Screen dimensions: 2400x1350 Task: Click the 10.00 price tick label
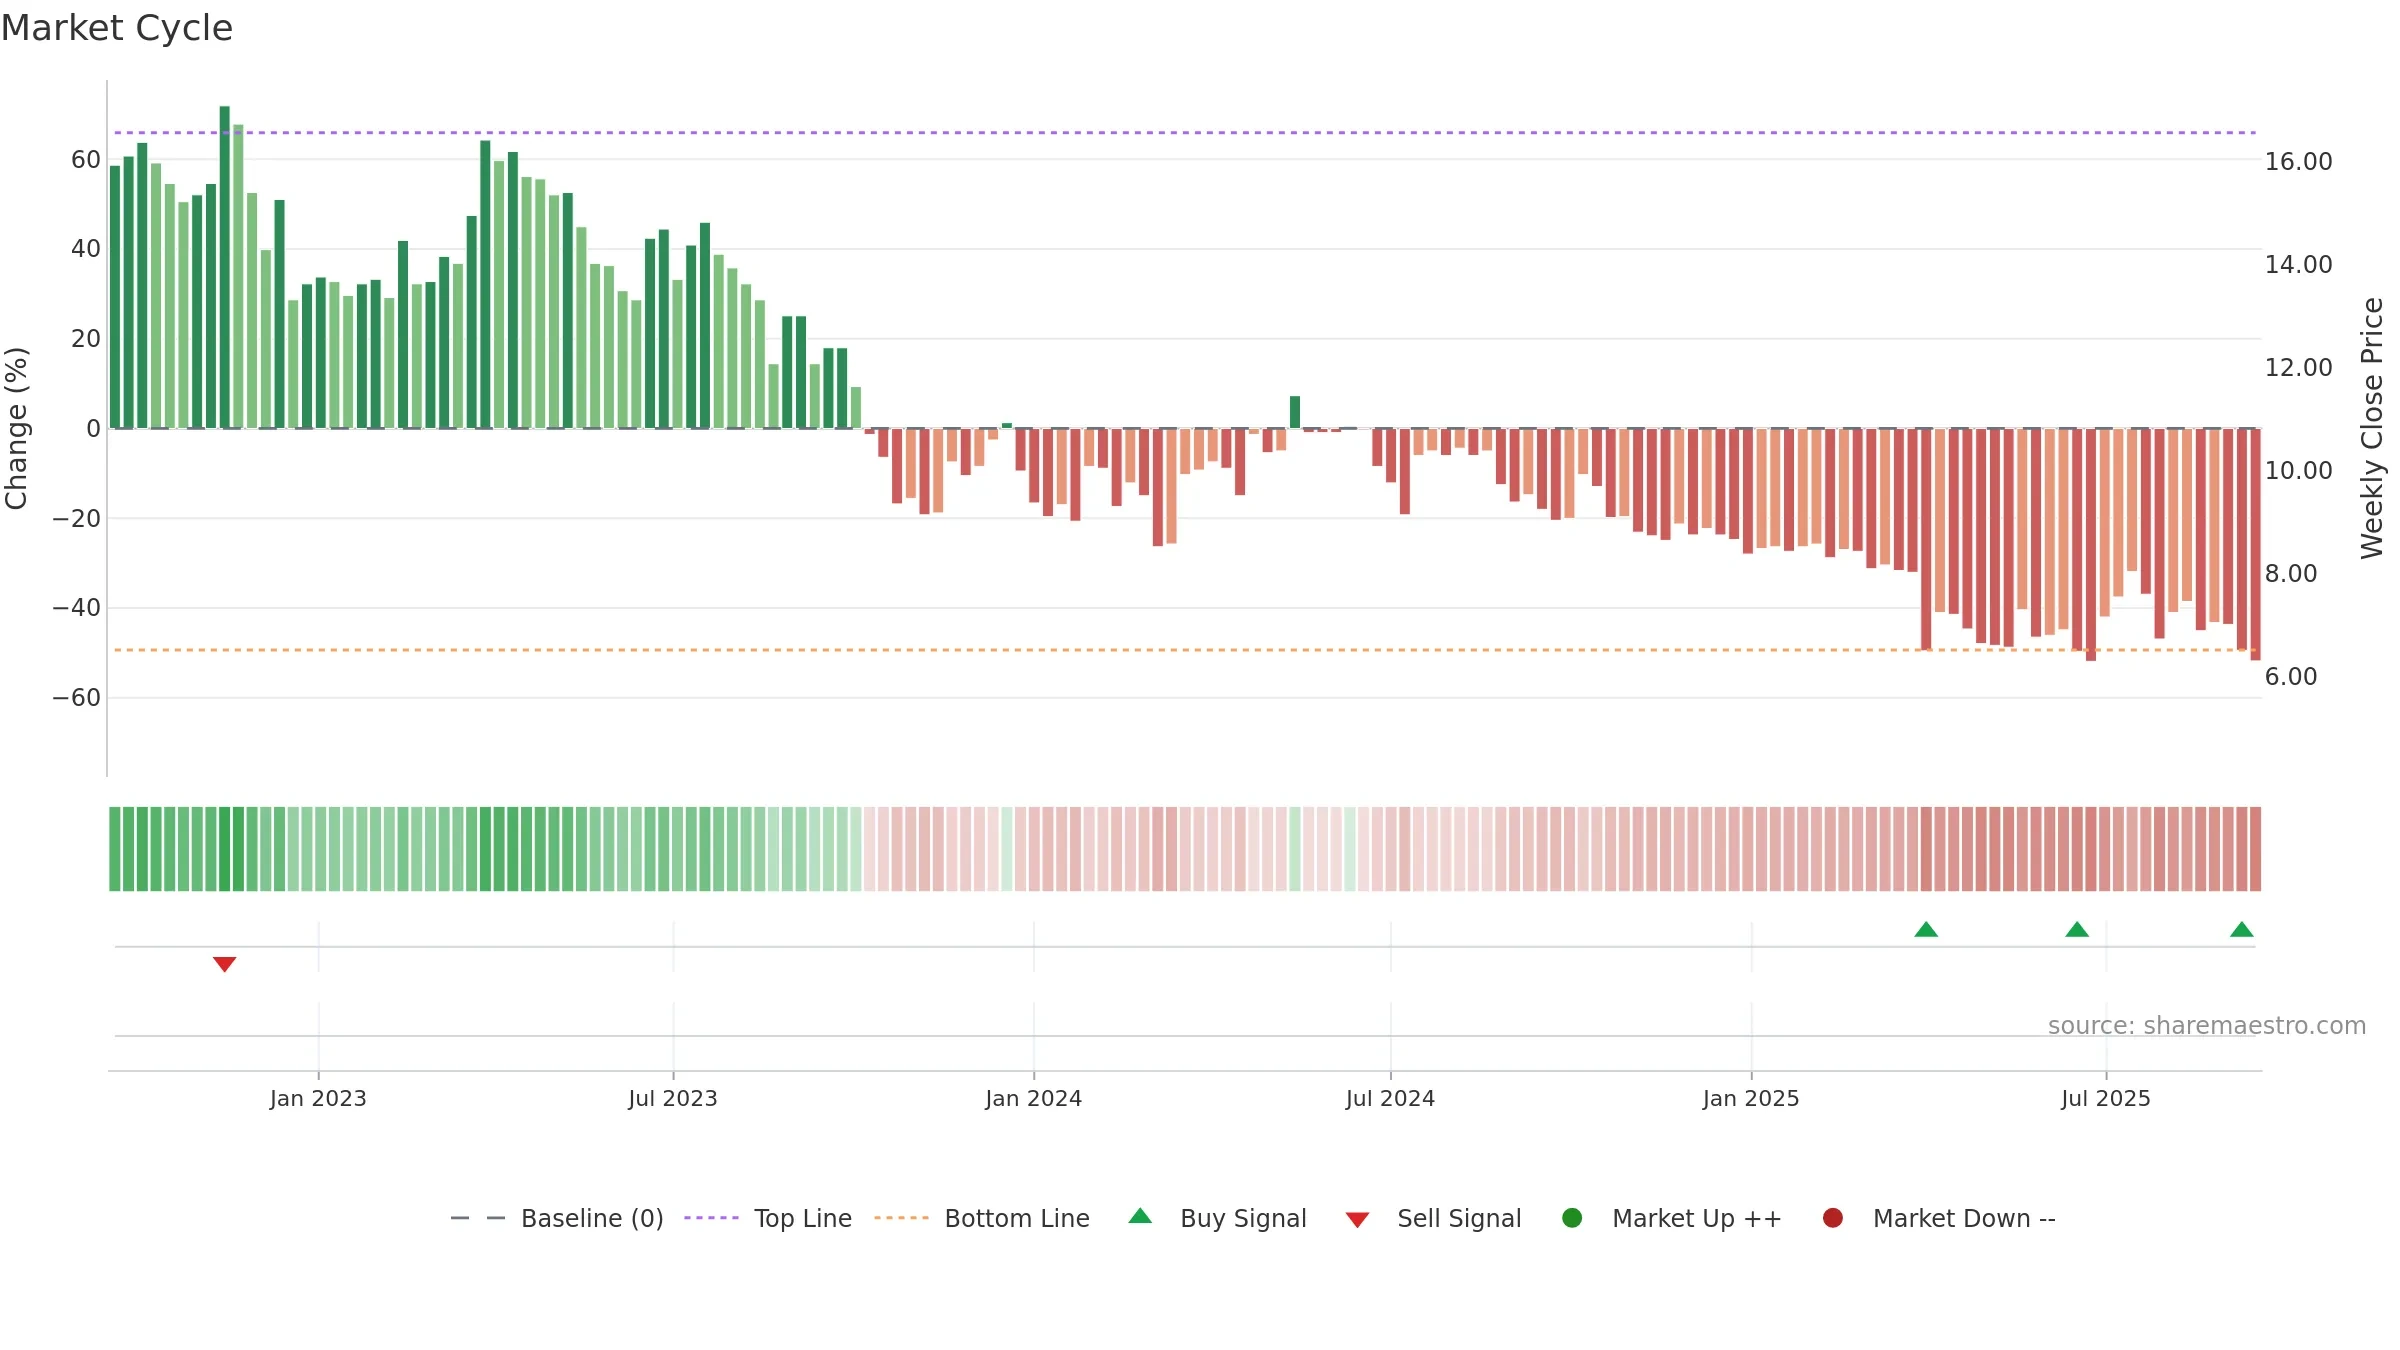point(2298,471)
